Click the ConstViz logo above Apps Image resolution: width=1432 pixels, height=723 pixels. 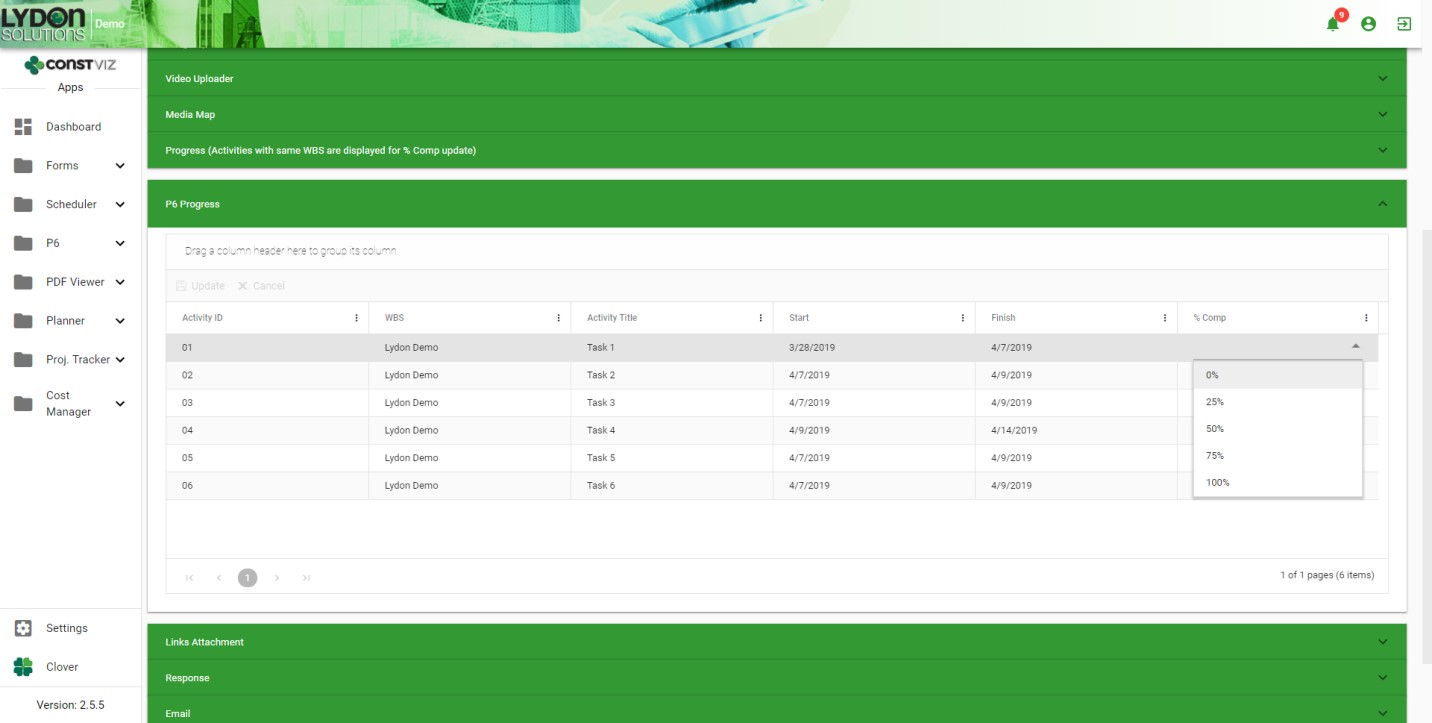tap(70, 66)
